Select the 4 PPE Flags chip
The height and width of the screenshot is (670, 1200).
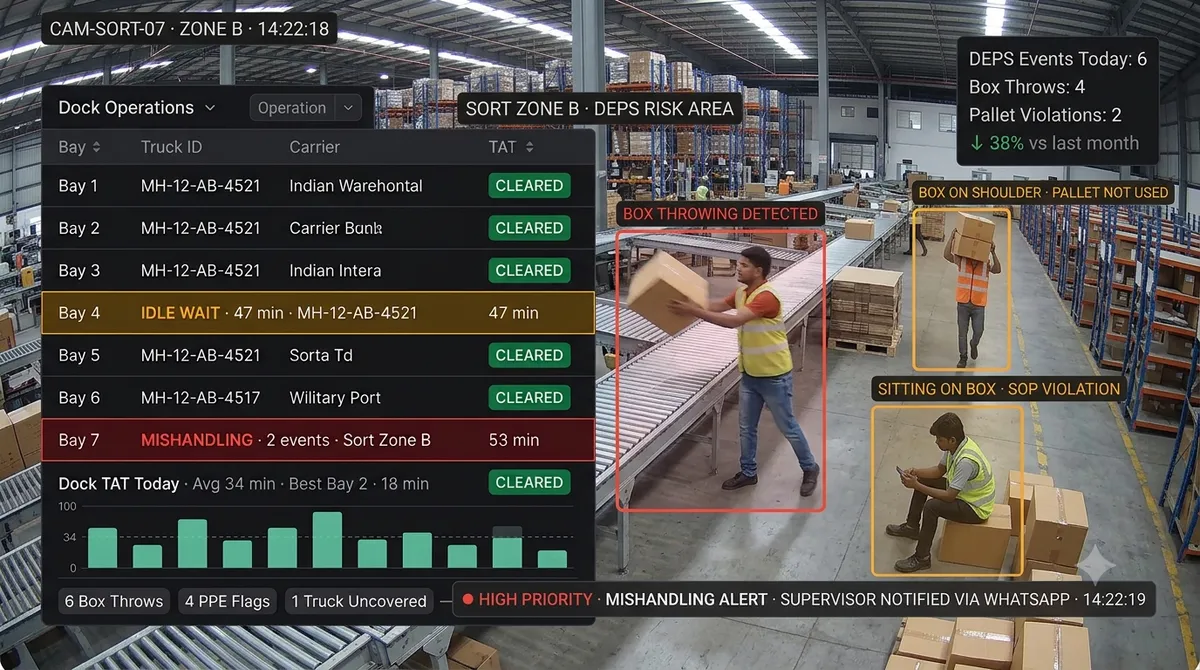coord(228,601)
